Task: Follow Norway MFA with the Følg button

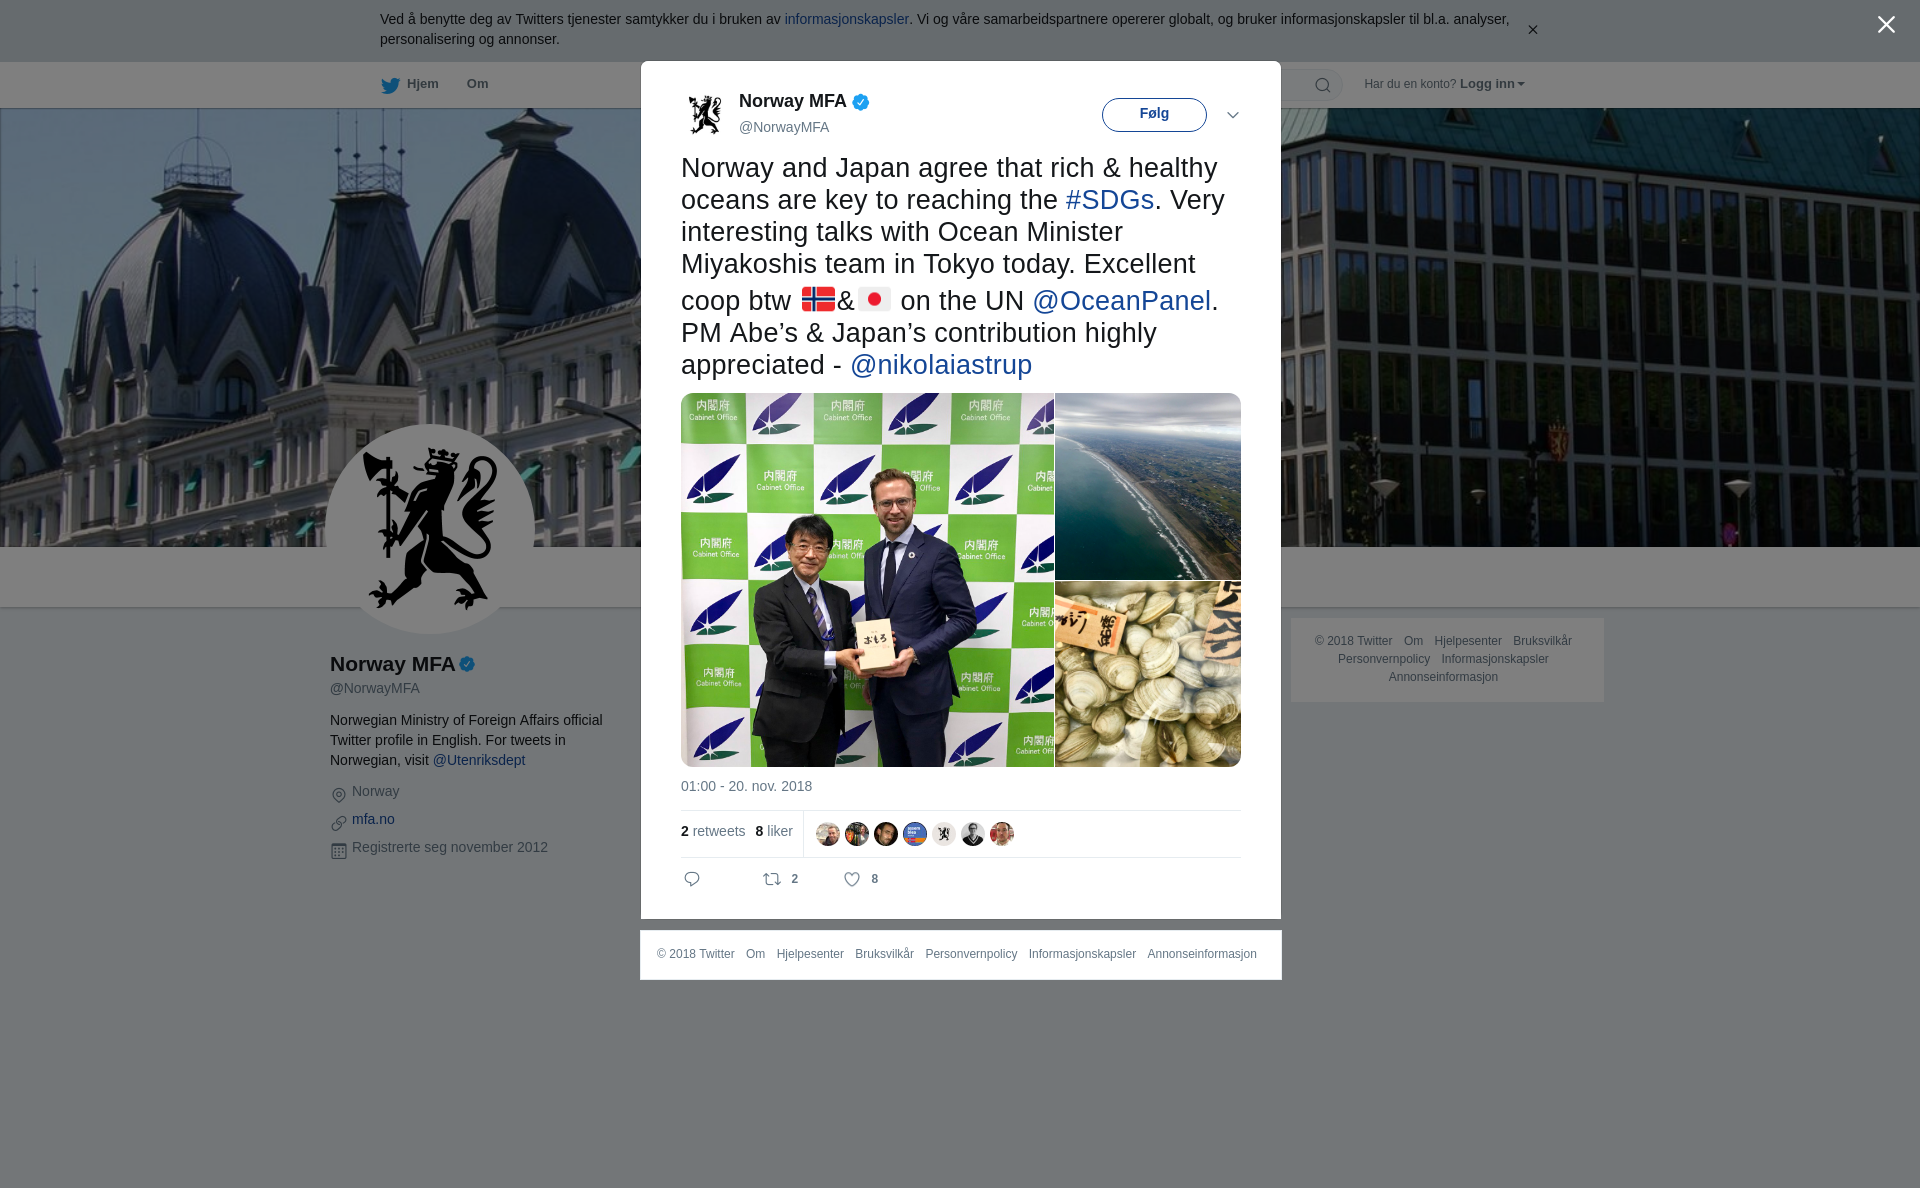Action: click(1154, 114)
